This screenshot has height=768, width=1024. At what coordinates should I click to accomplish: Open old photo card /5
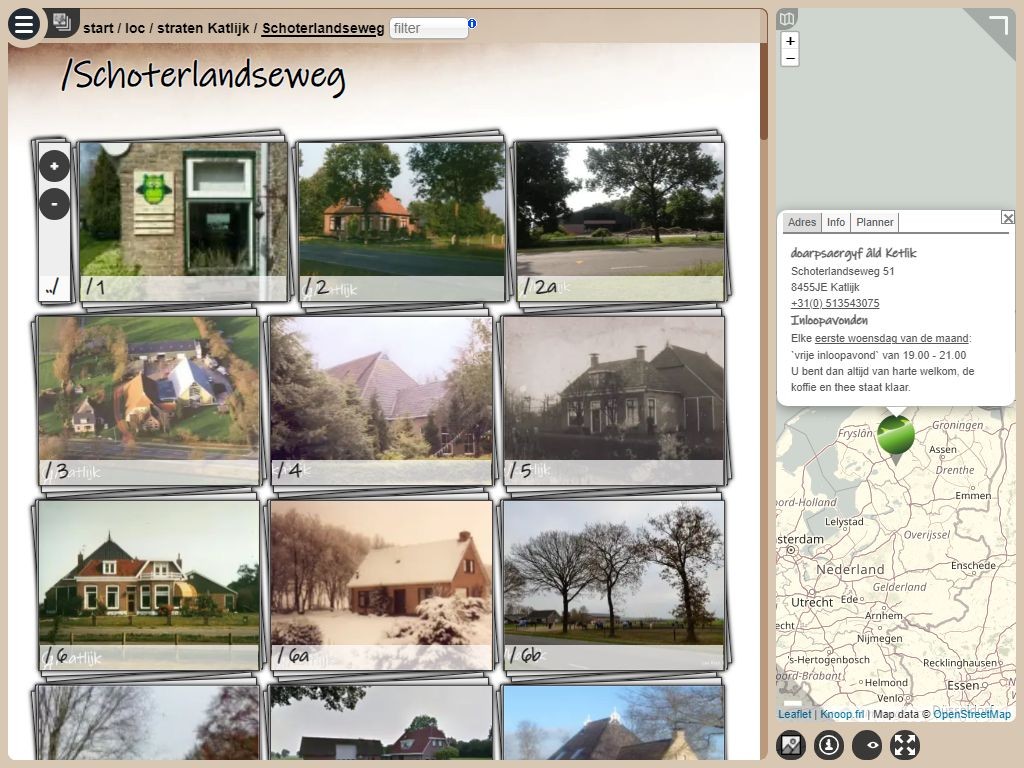click(613, 400)
